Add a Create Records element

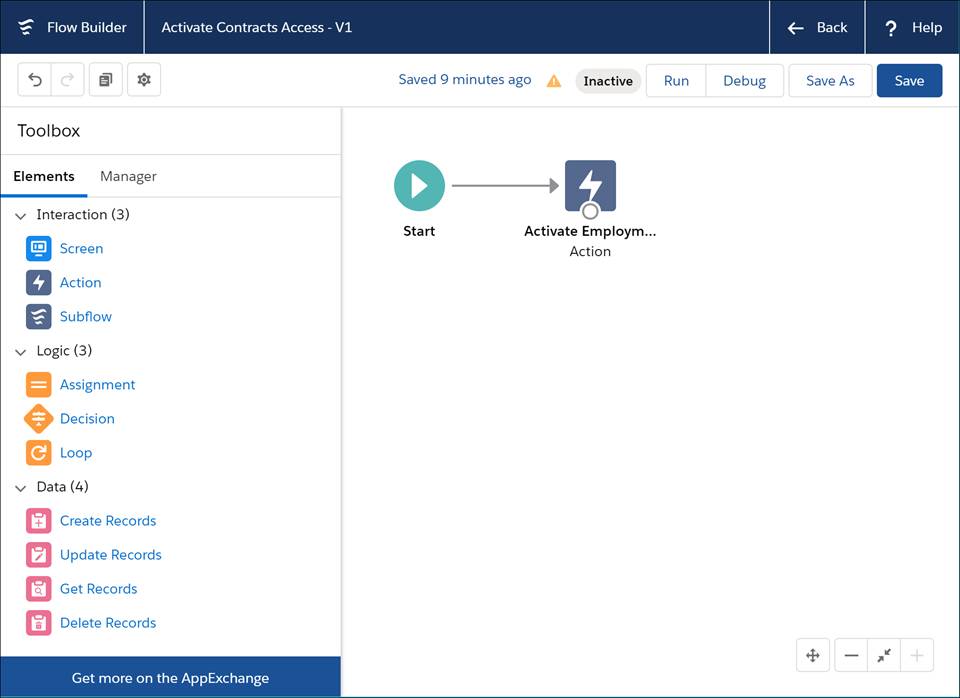[x=37, y=520]
